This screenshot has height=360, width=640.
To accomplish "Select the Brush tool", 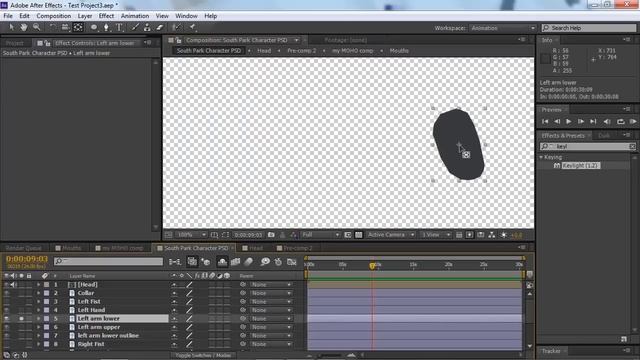I will (x=135, y=27).
